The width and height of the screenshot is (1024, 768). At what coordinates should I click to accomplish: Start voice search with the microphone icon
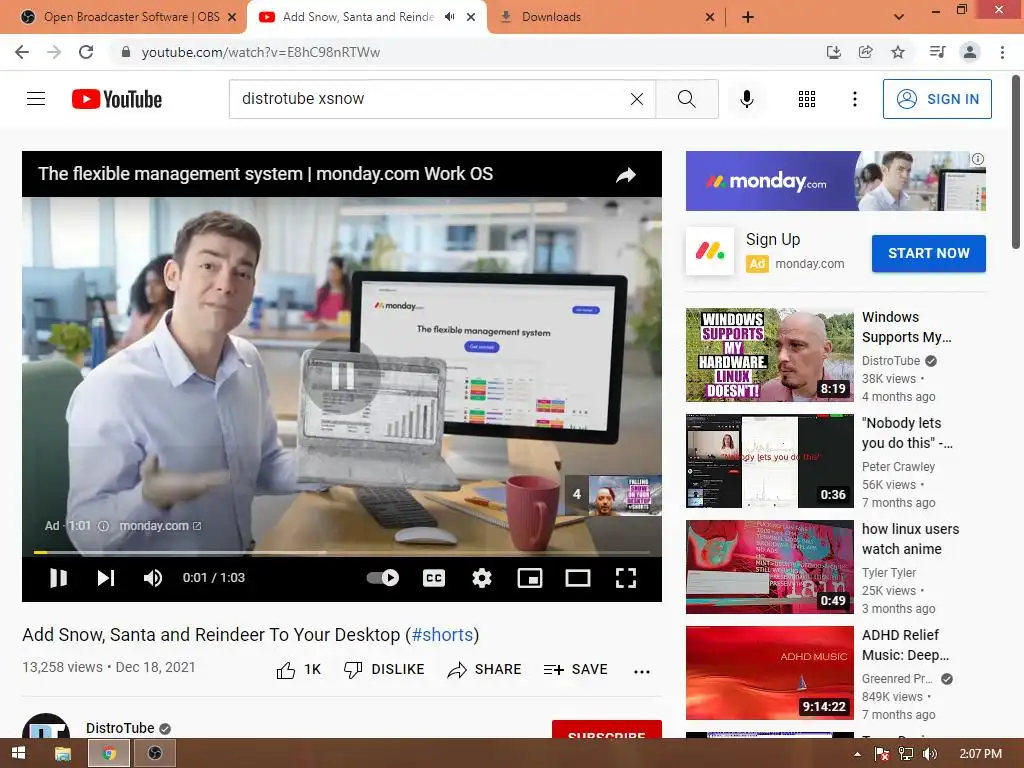pos(747,99)
